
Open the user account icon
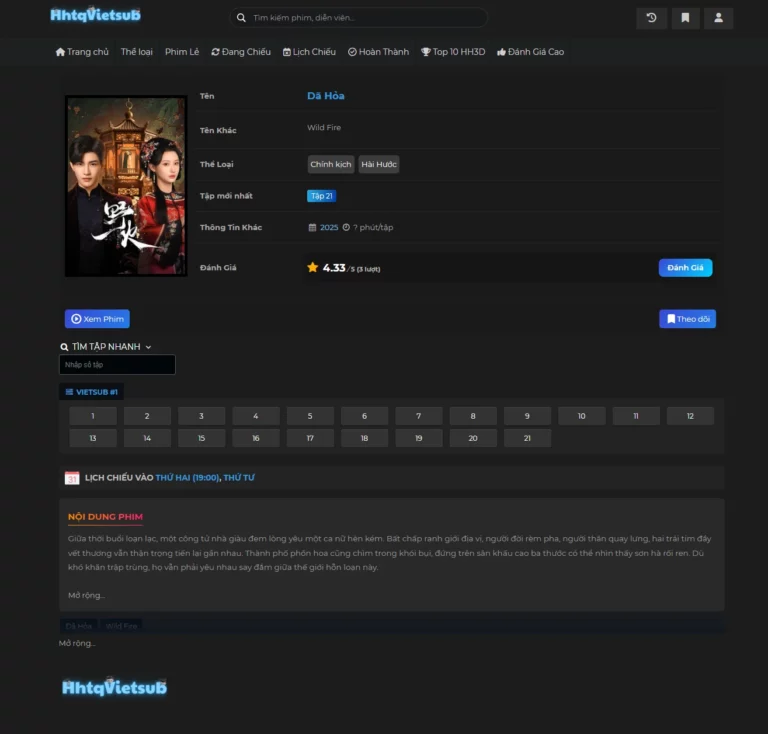click(718, 18)
